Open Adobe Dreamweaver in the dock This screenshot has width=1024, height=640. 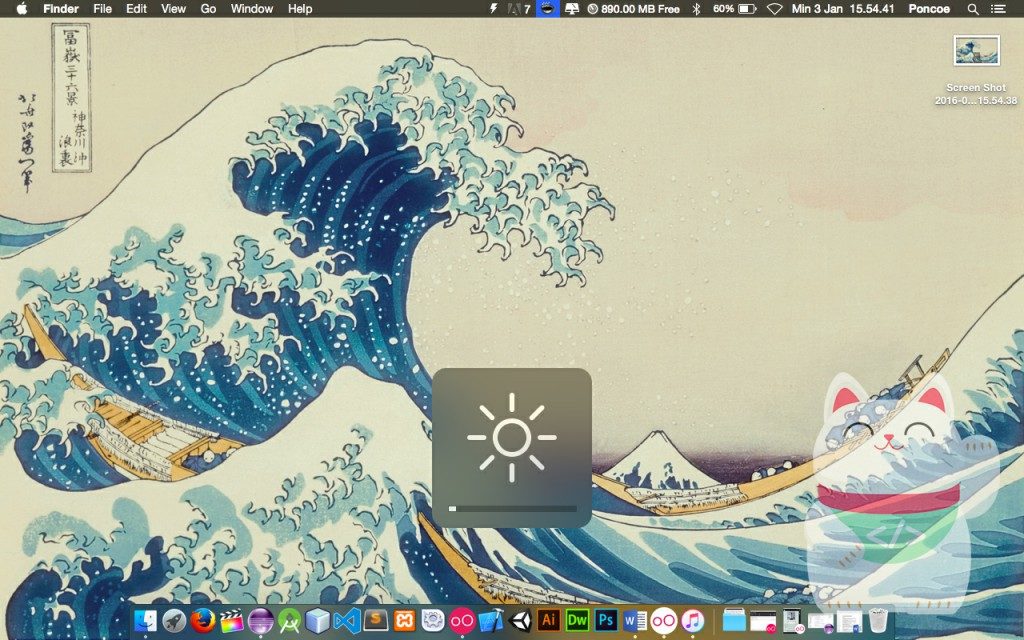point(577,620)
